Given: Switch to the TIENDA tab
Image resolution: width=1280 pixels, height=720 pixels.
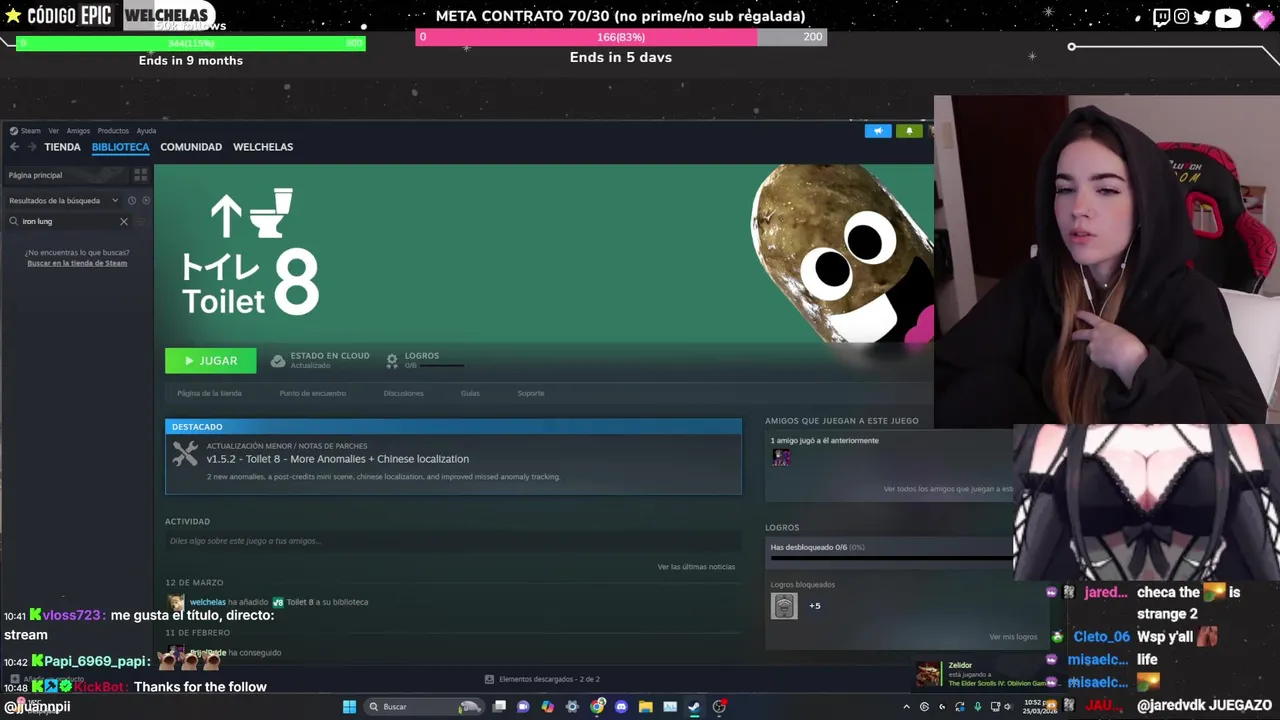Looking at the screenshot, I should [62, 147].
